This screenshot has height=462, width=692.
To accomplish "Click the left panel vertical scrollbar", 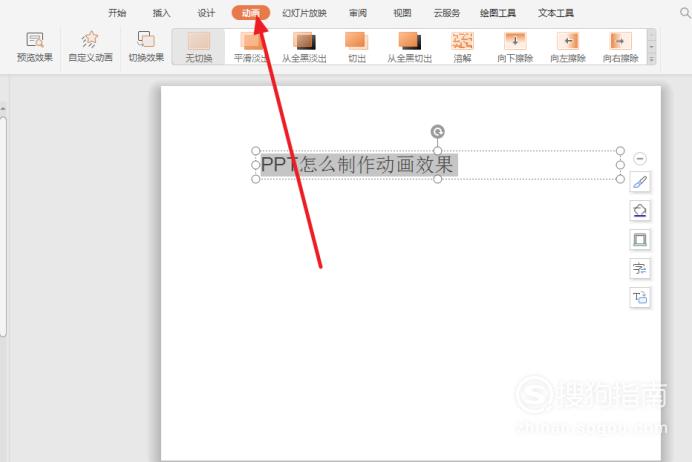I will [3, 225].
